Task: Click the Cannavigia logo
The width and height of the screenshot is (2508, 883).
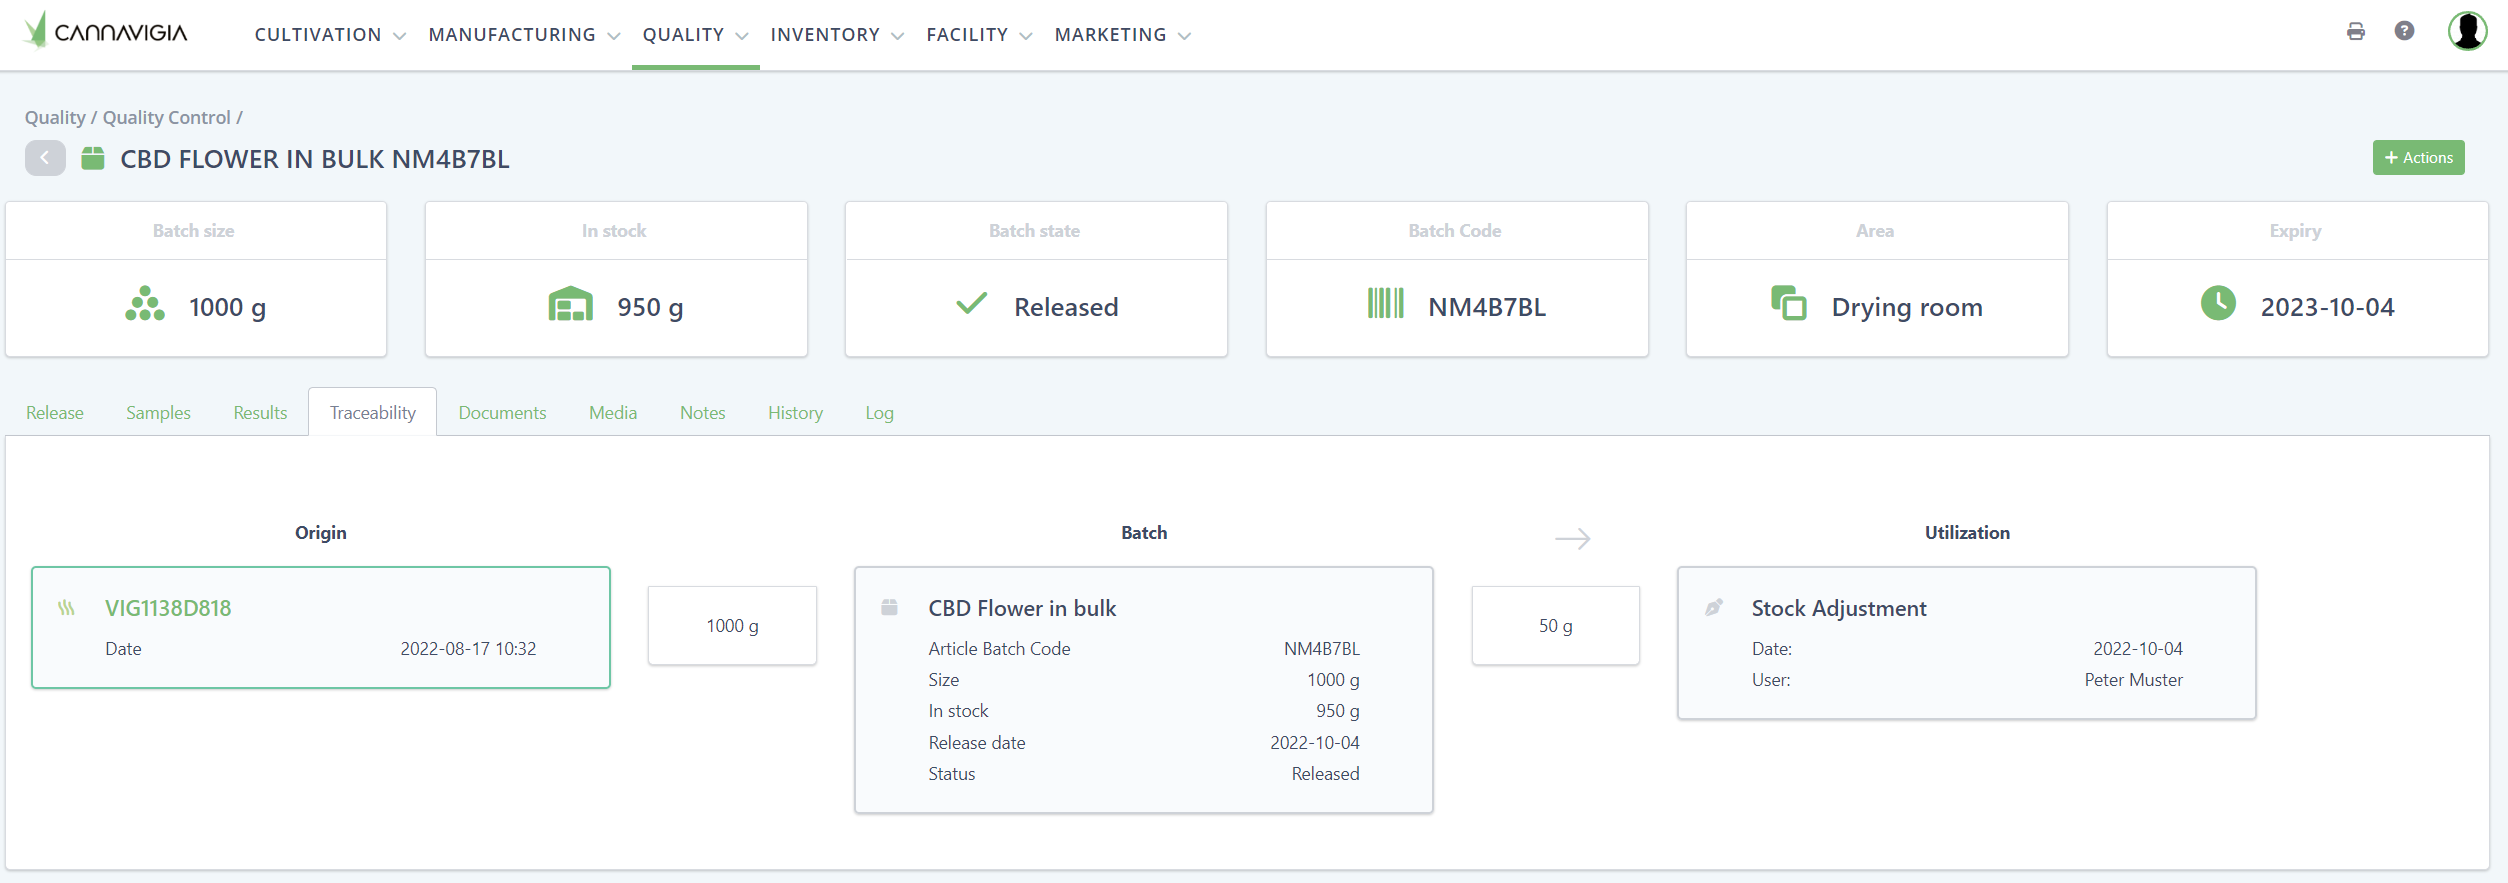Action: 106,32
